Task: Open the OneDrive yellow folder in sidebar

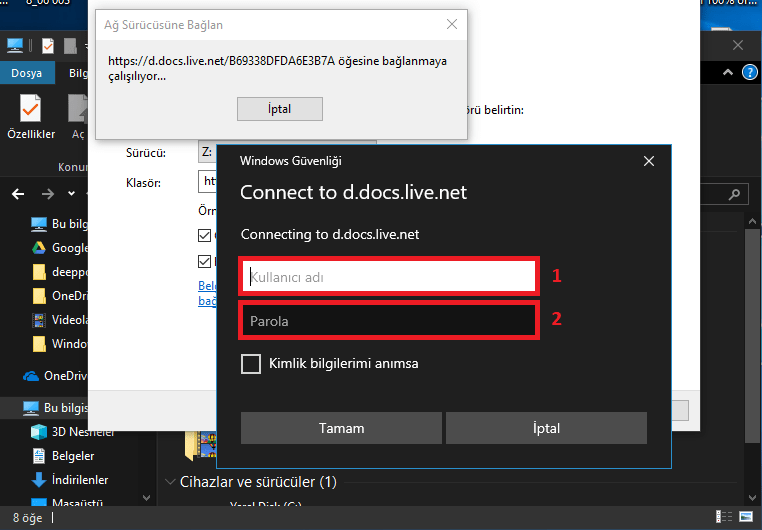Action: coord(58,296)
